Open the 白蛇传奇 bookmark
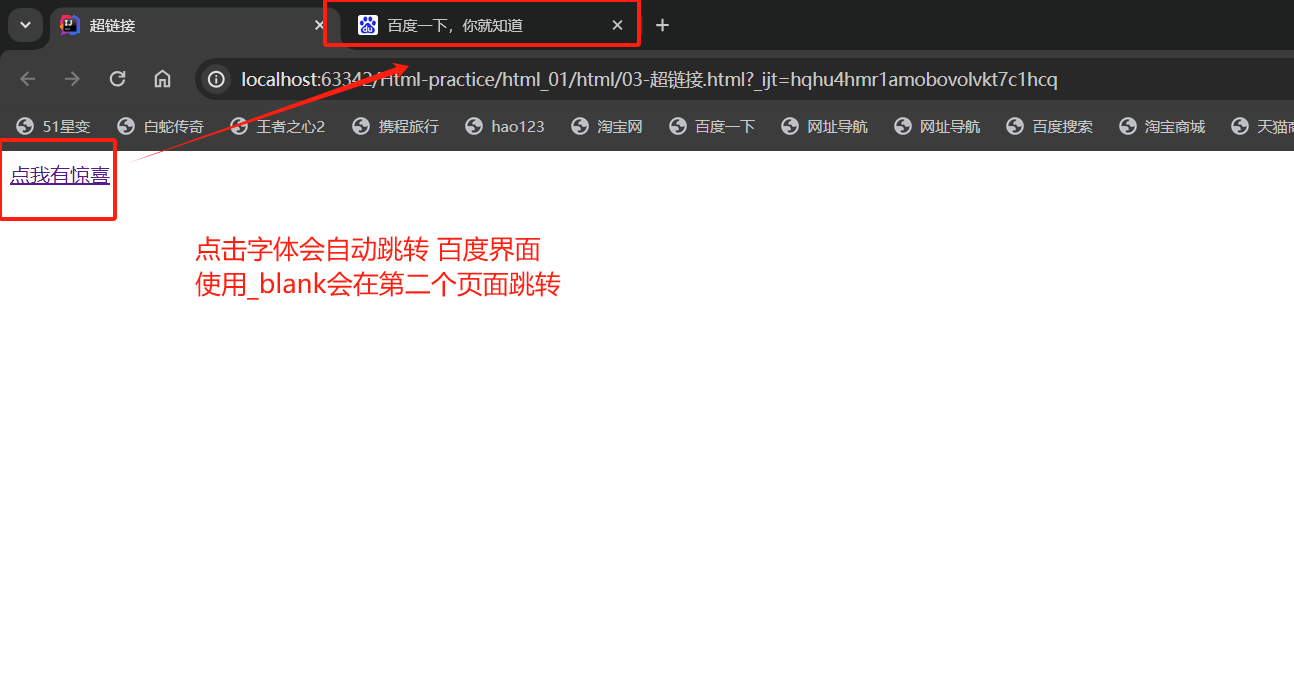Viewport: 1294px width, 676px height. click(160, 126)
